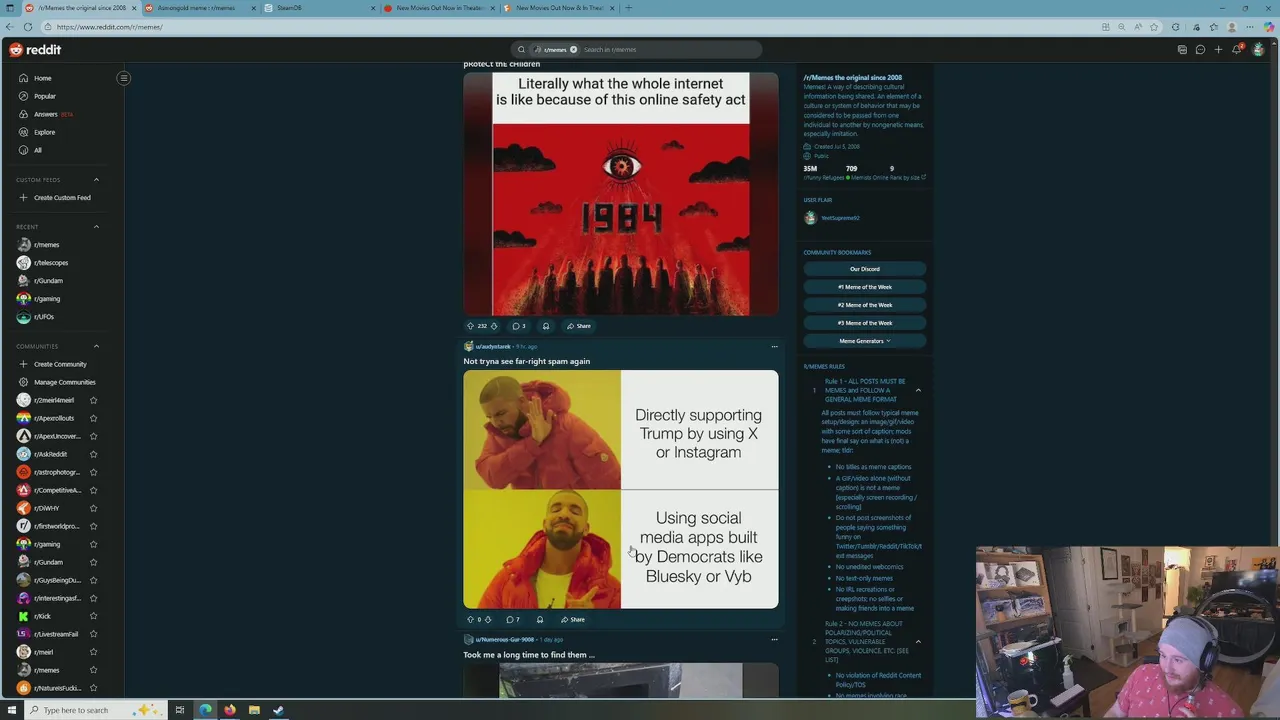Open options menu of 'Took me a long time' post
This screenshot has height=720, width=1280.
tap(774, 640)
